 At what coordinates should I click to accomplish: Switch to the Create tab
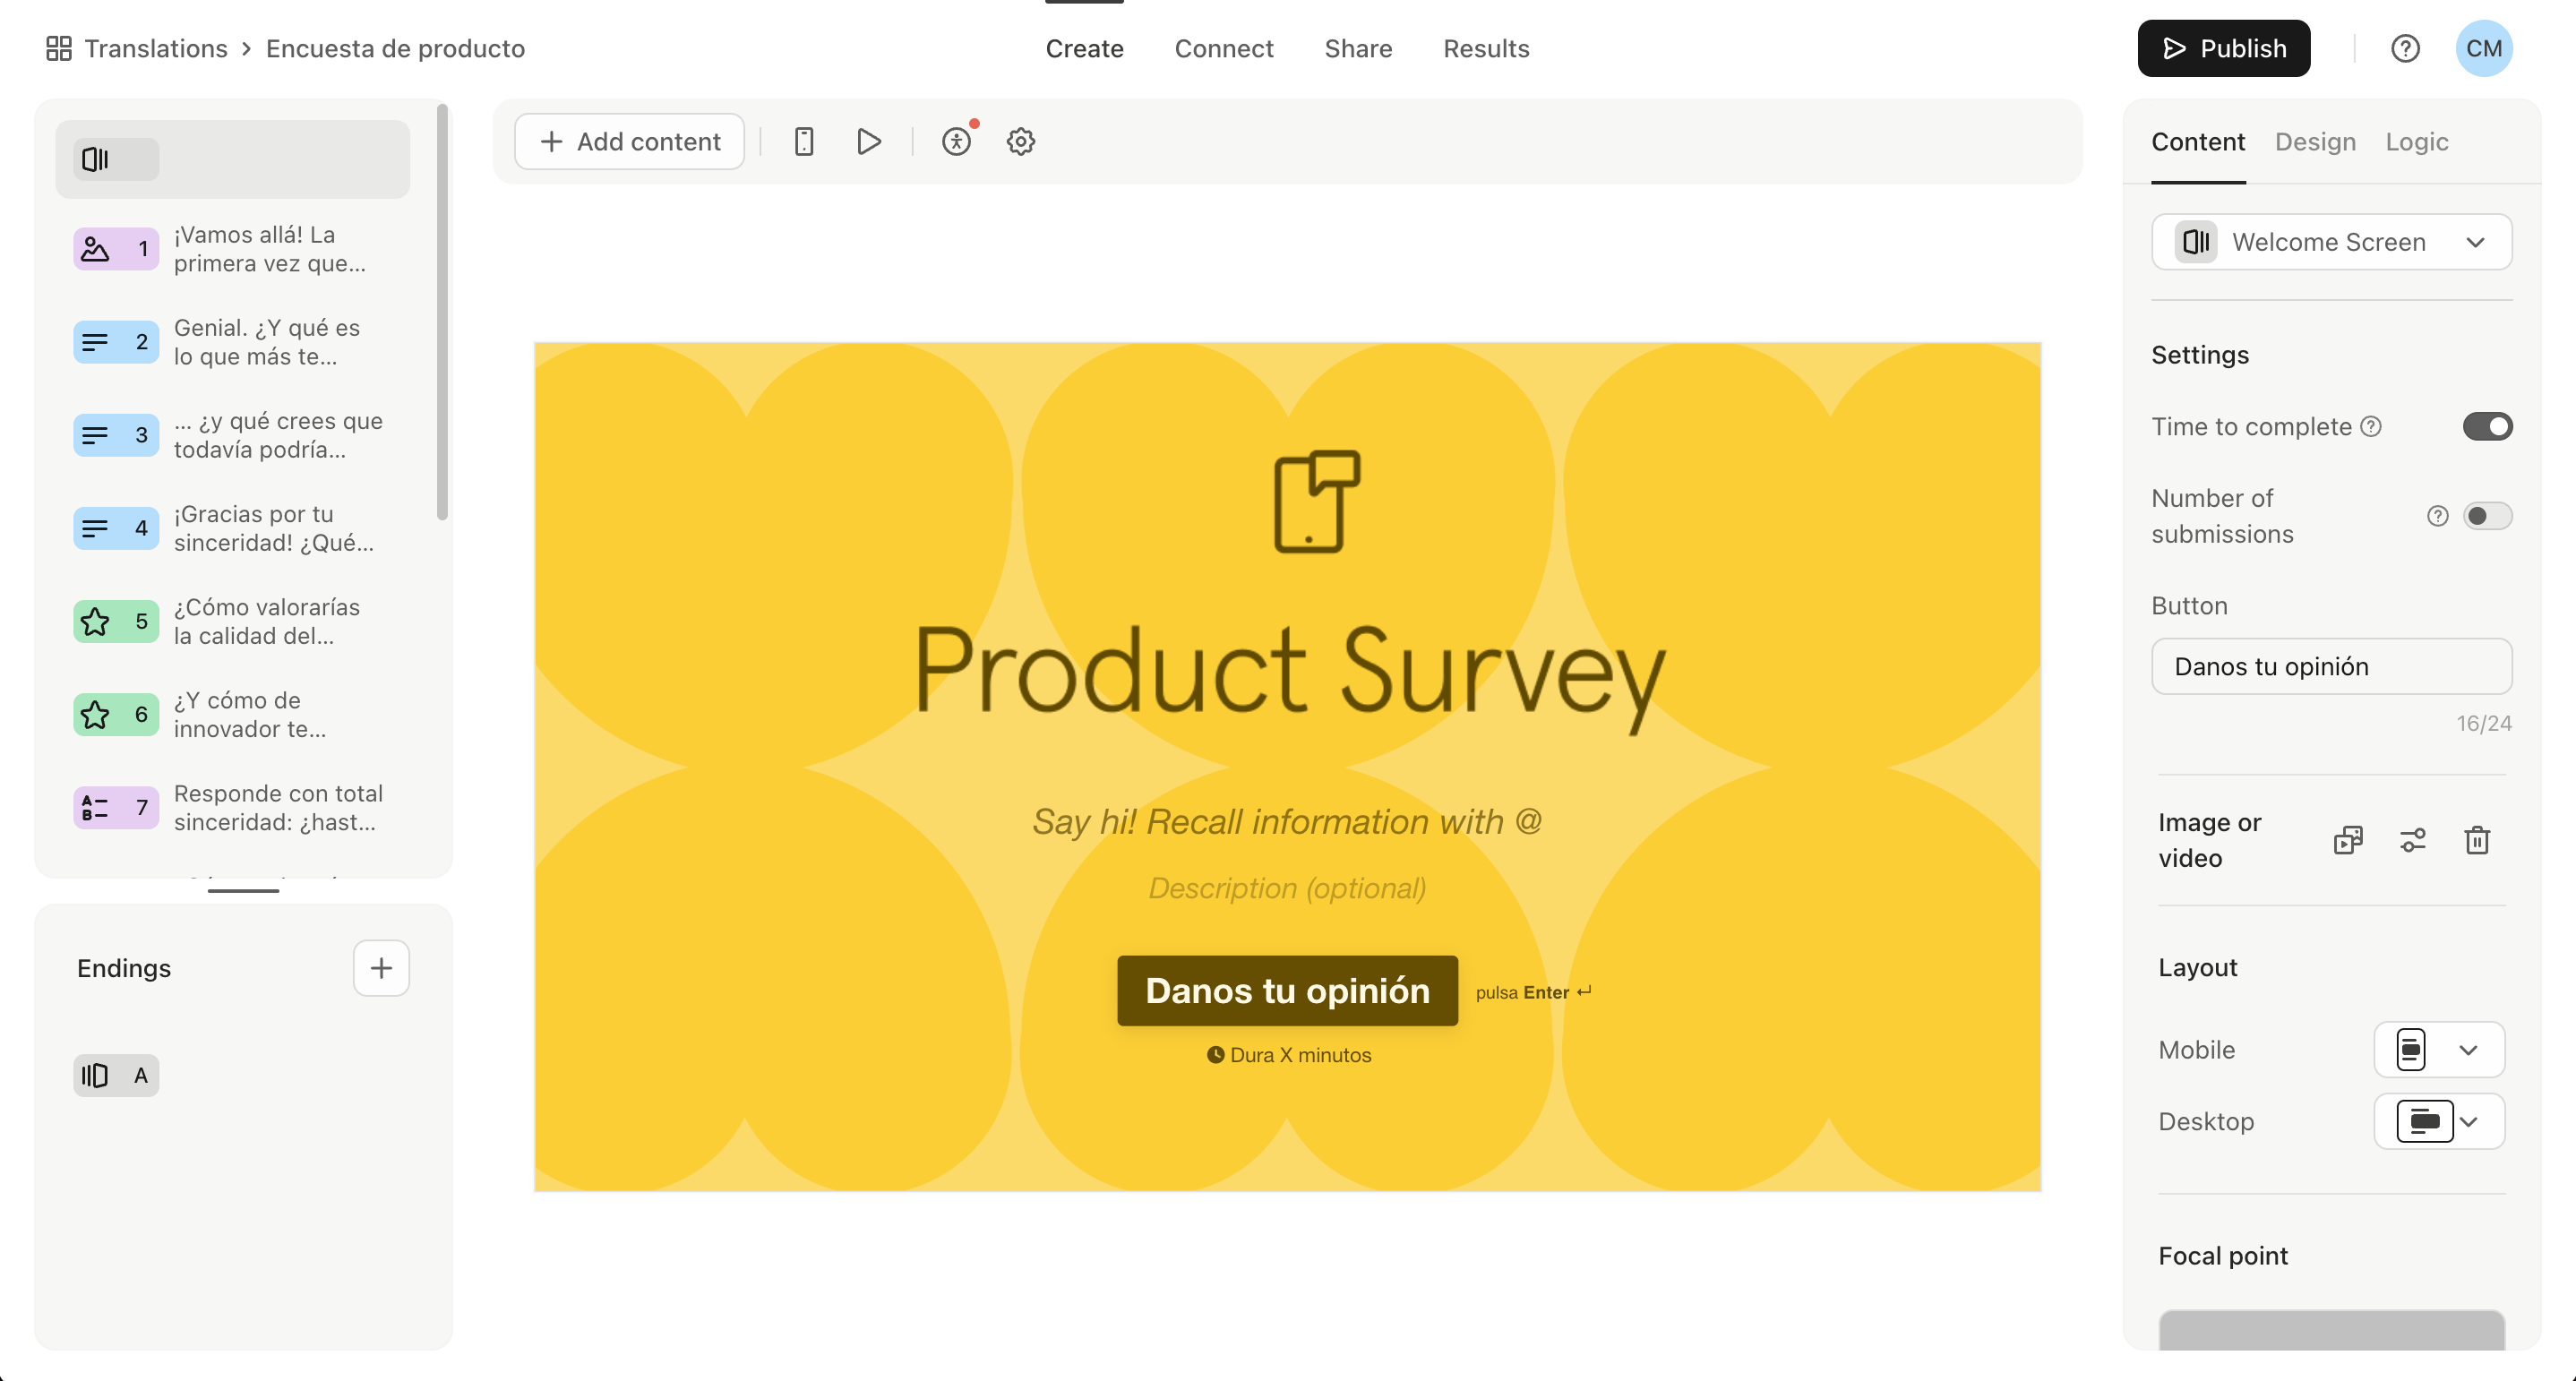tap(1084, 48)
